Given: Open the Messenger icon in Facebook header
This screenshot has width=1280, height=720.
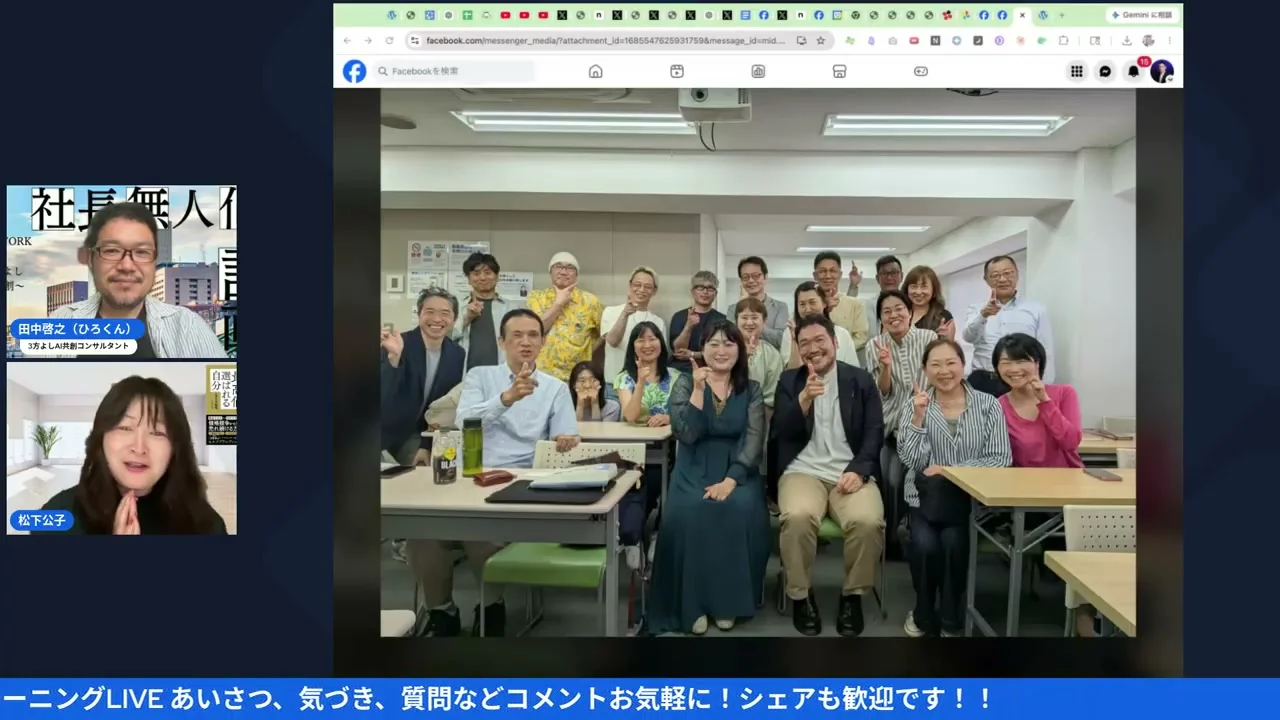Looking at the screenshot, I should pos(1105,71).
